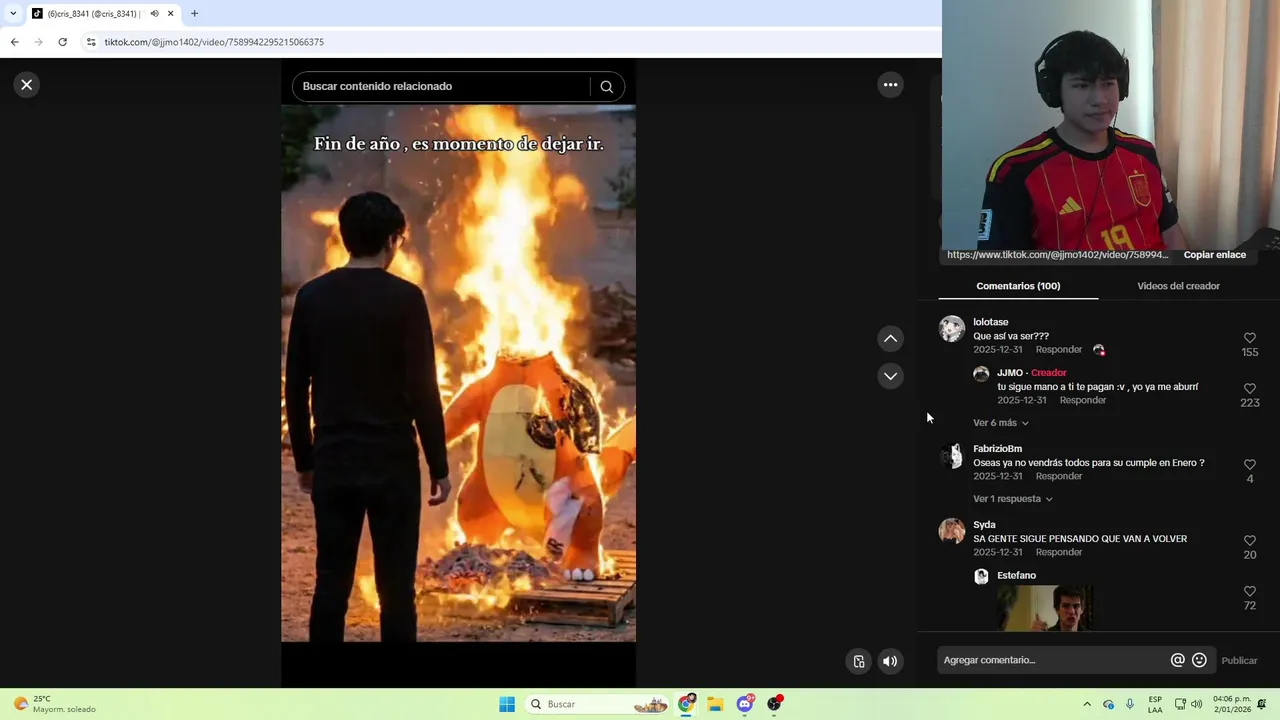Click the browser back arrow

14,42
